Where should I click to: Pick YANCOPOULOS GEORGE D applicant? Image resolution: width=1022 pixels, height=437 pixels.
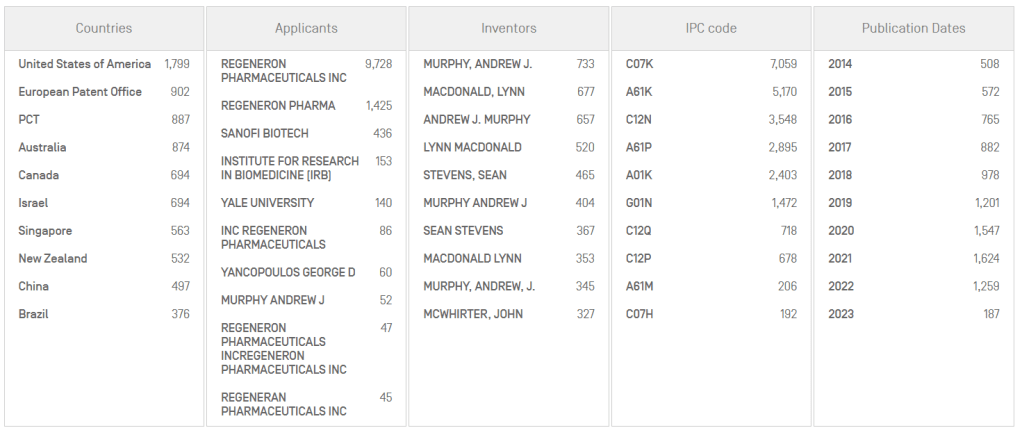(x=288, y=272)
